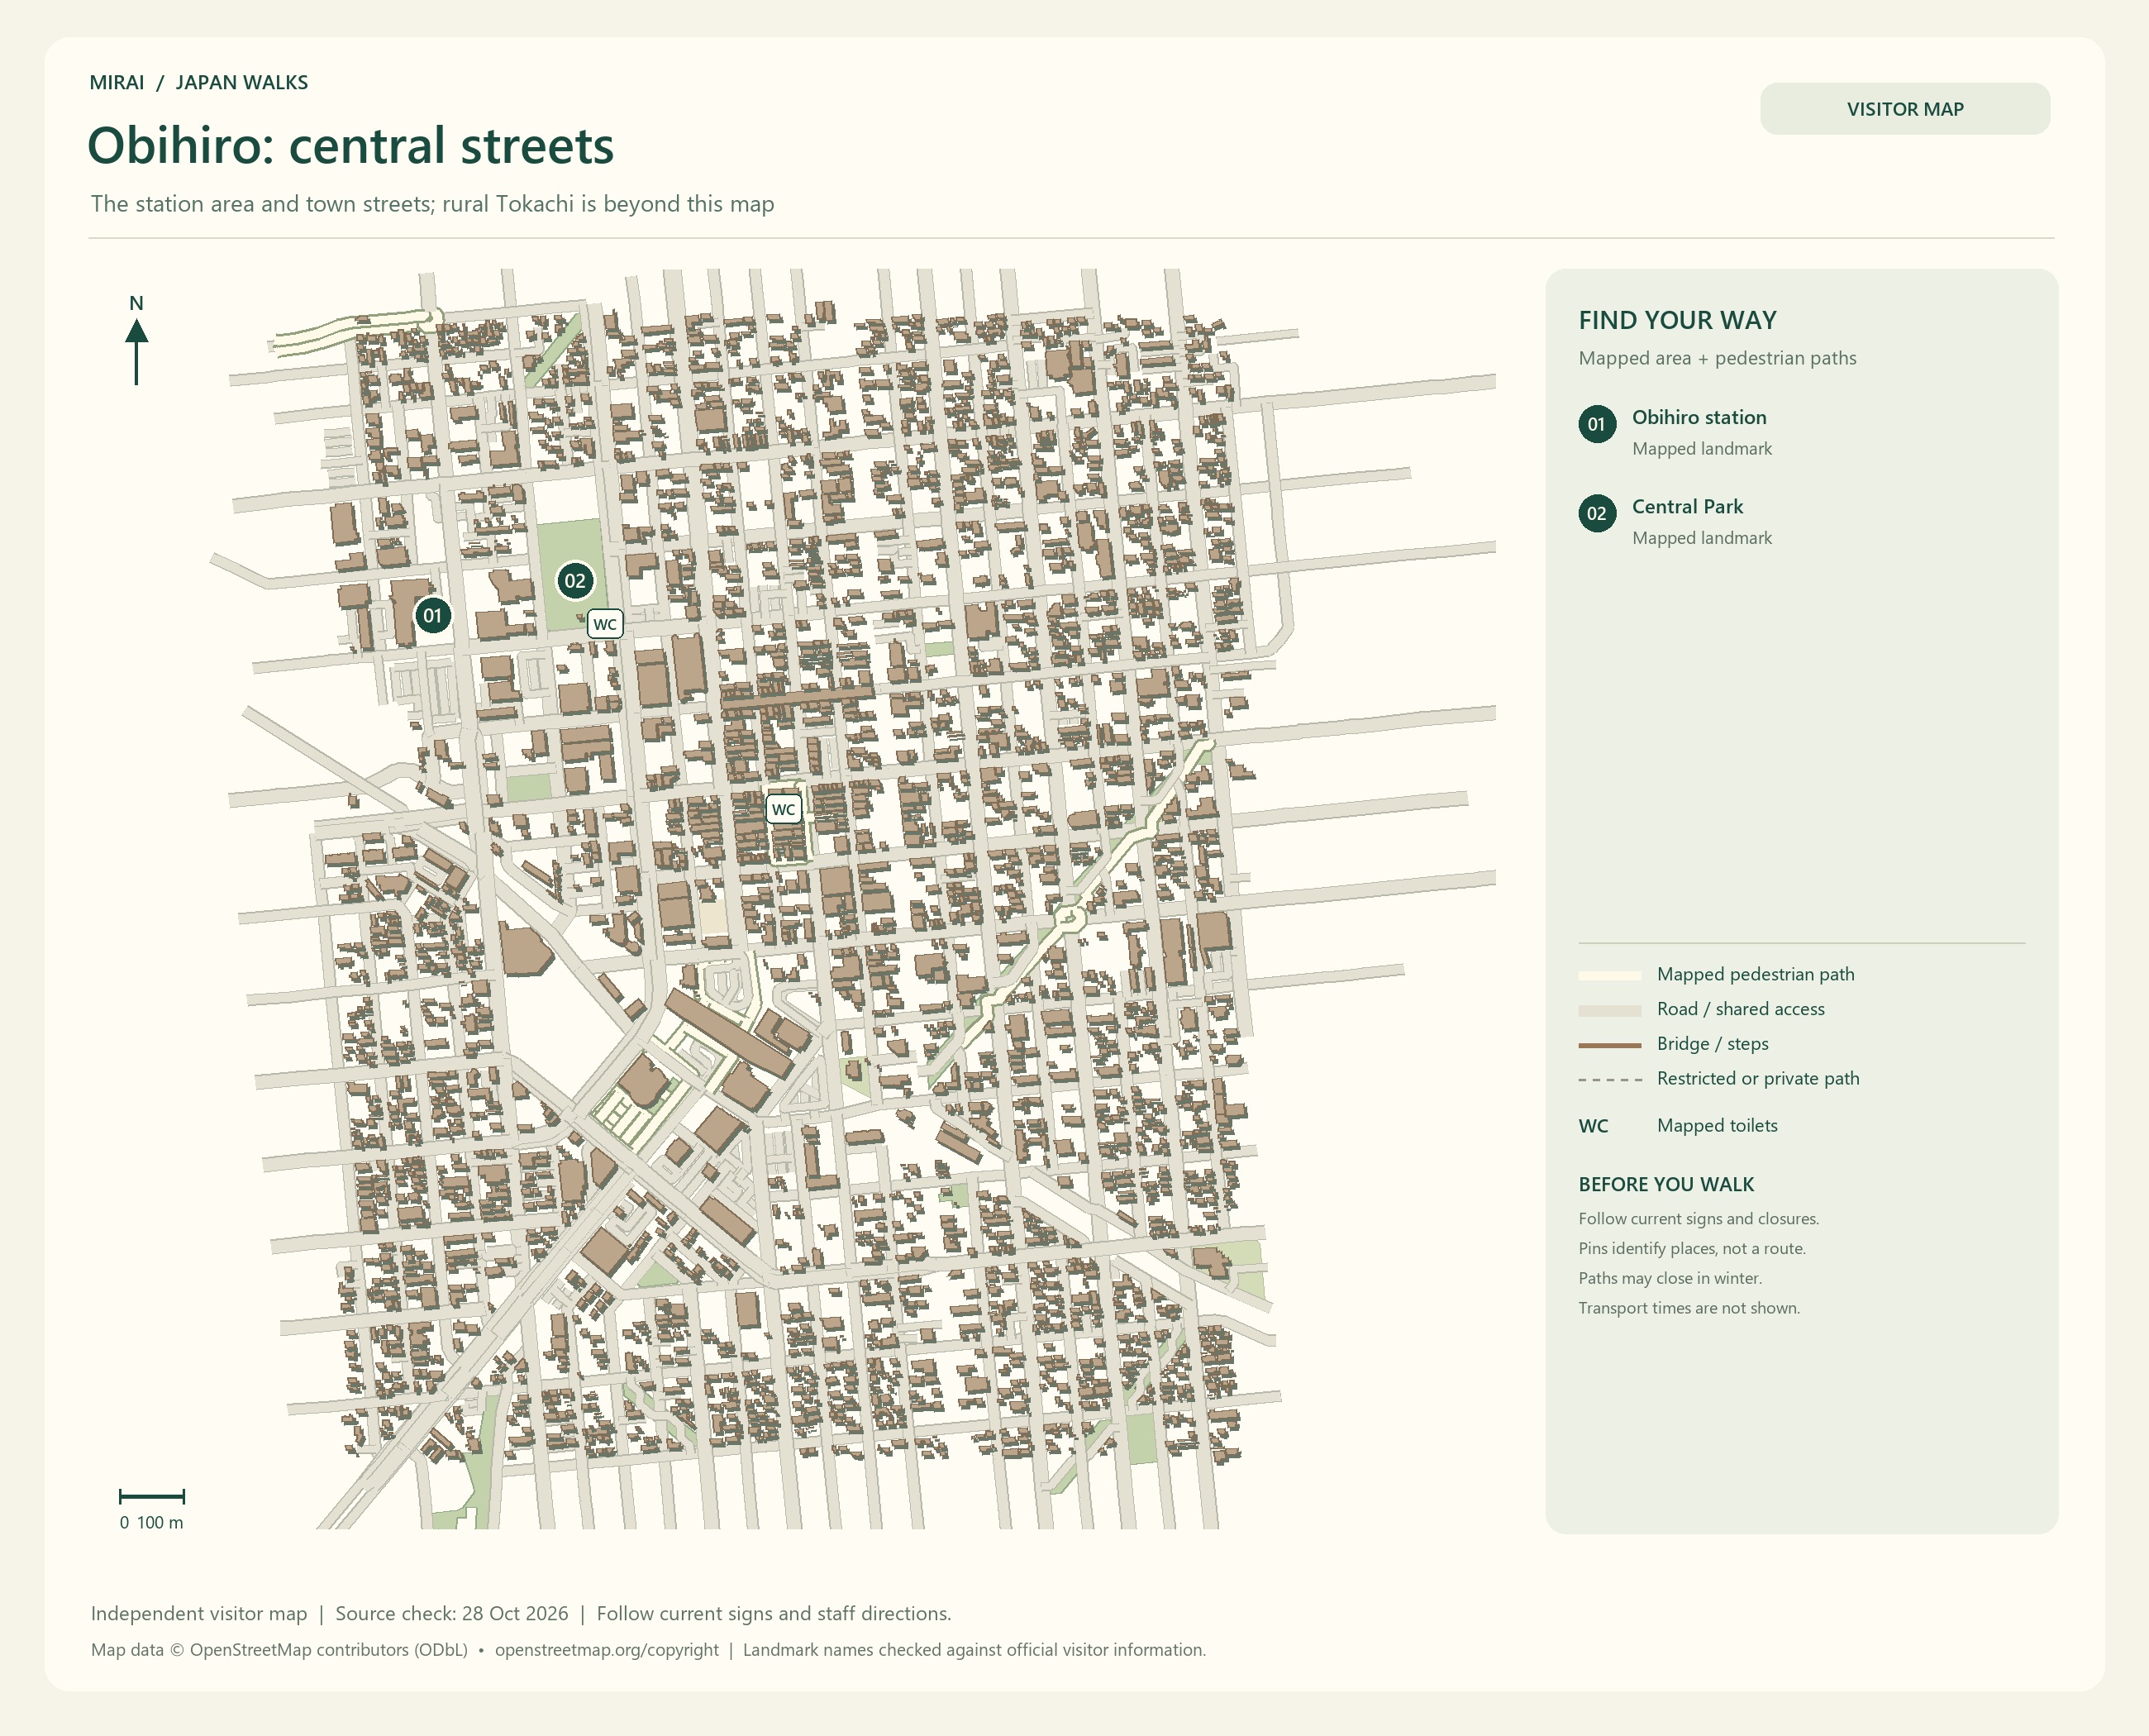Click the 02 badge in the legend panel
2149x1736 pixels.
click(x=1597, y=513)
